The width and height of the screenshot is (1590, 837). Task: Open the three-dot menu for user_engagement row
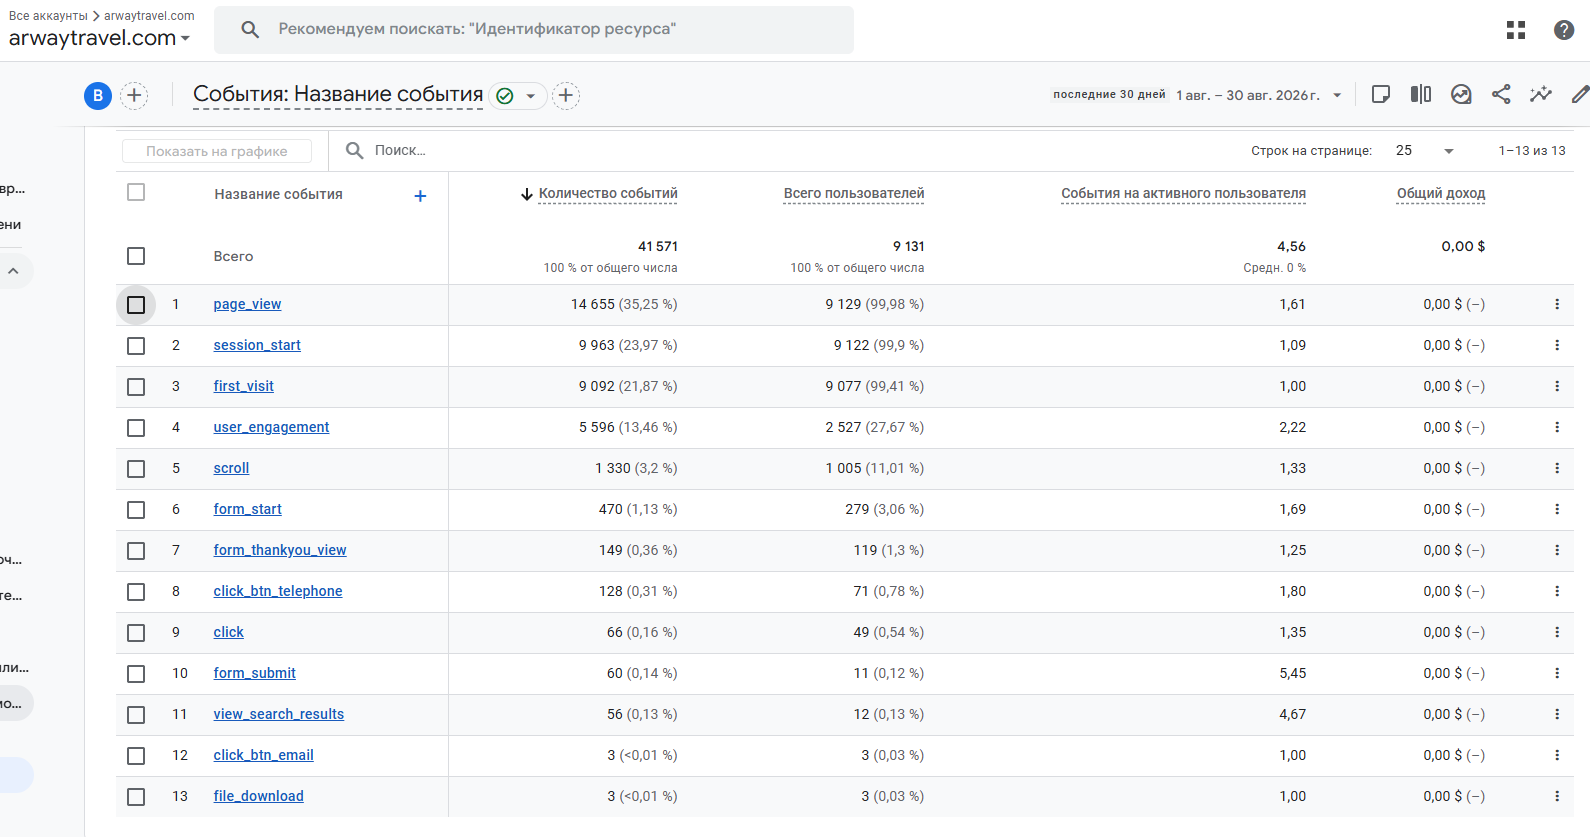(x=1557, y=427)
